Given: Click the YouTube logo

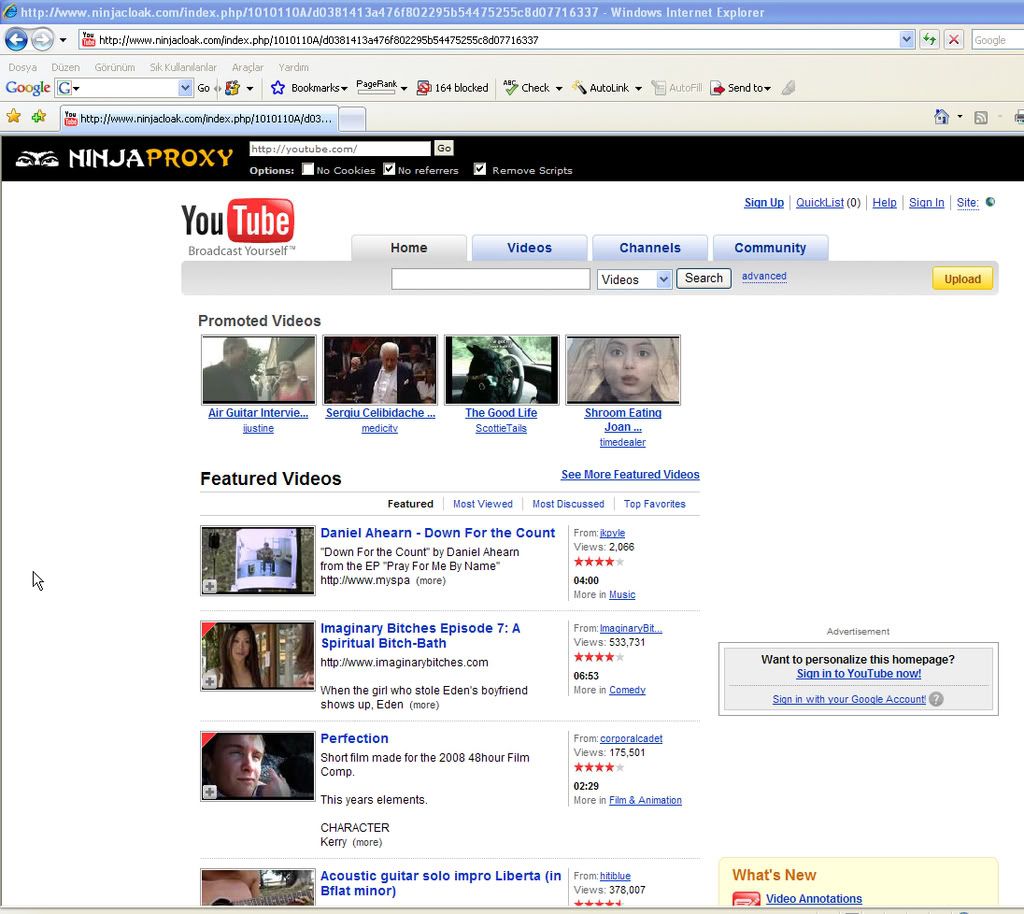Looking at the screenshot, I should [x=238, y=227].
